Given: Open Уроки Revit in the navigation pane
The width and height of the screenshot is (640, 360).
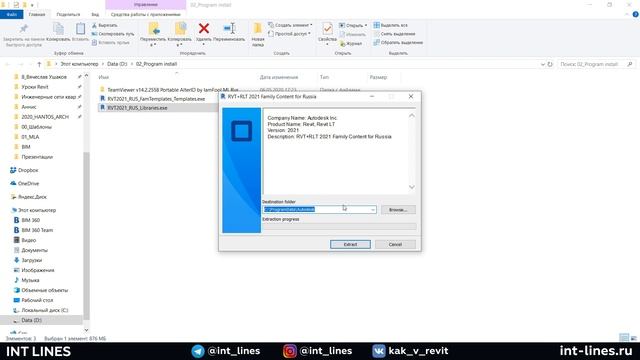Looking at the screenshot, I should (x=35, y=87).
